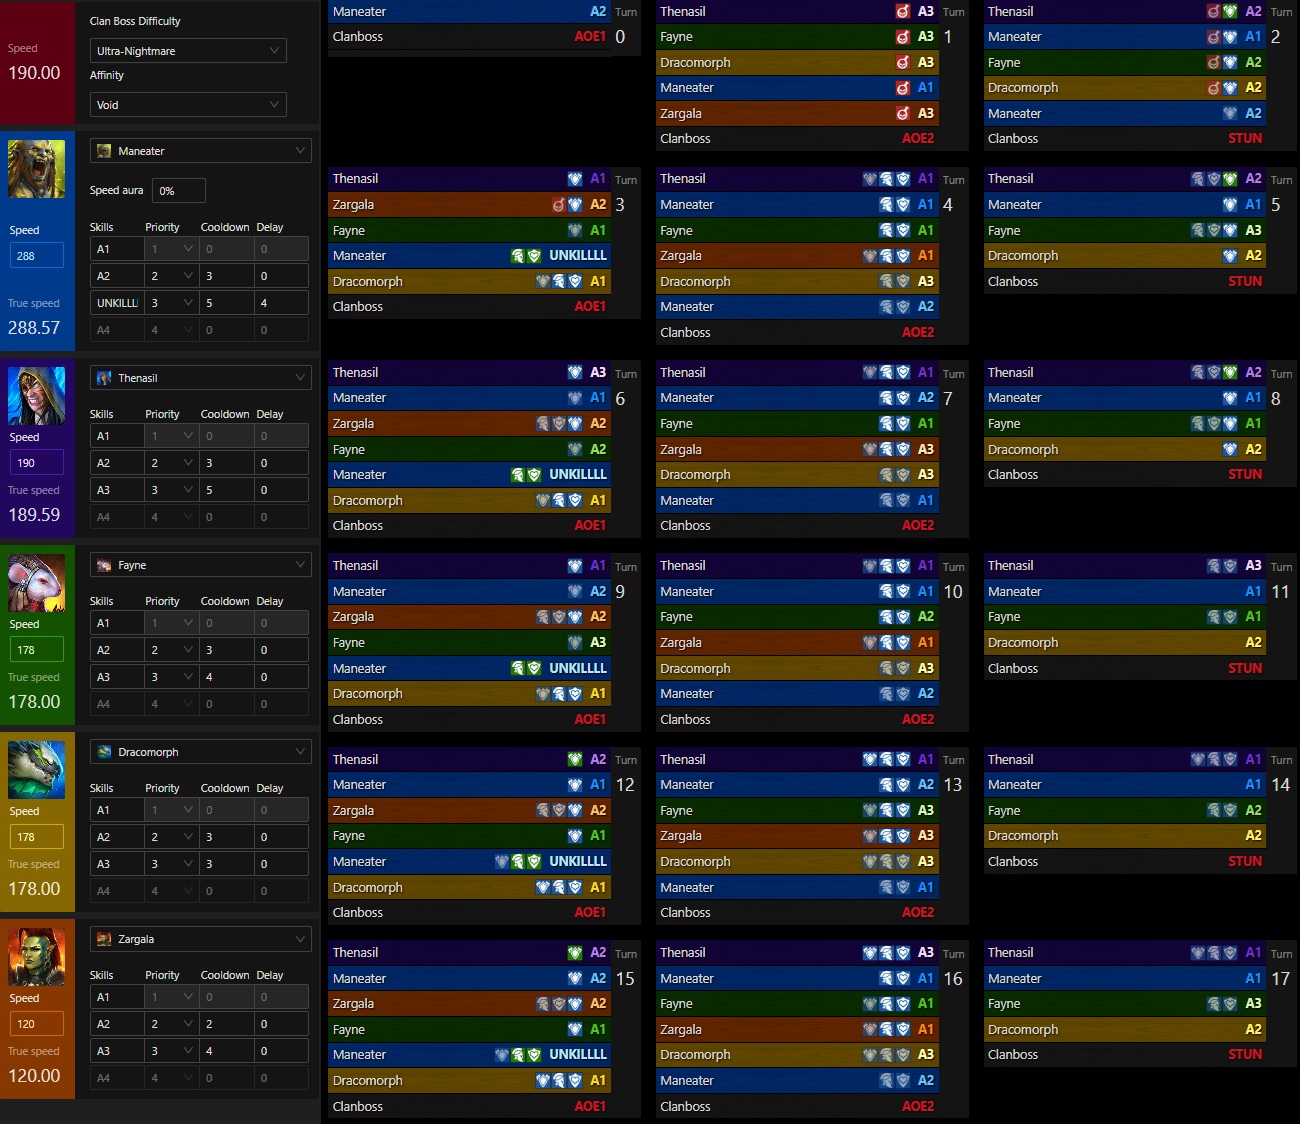The image size is (1300, 1124).
Task: Click the UNKILLLLL skill label in Turn 6
Action: tap(577, 475)
